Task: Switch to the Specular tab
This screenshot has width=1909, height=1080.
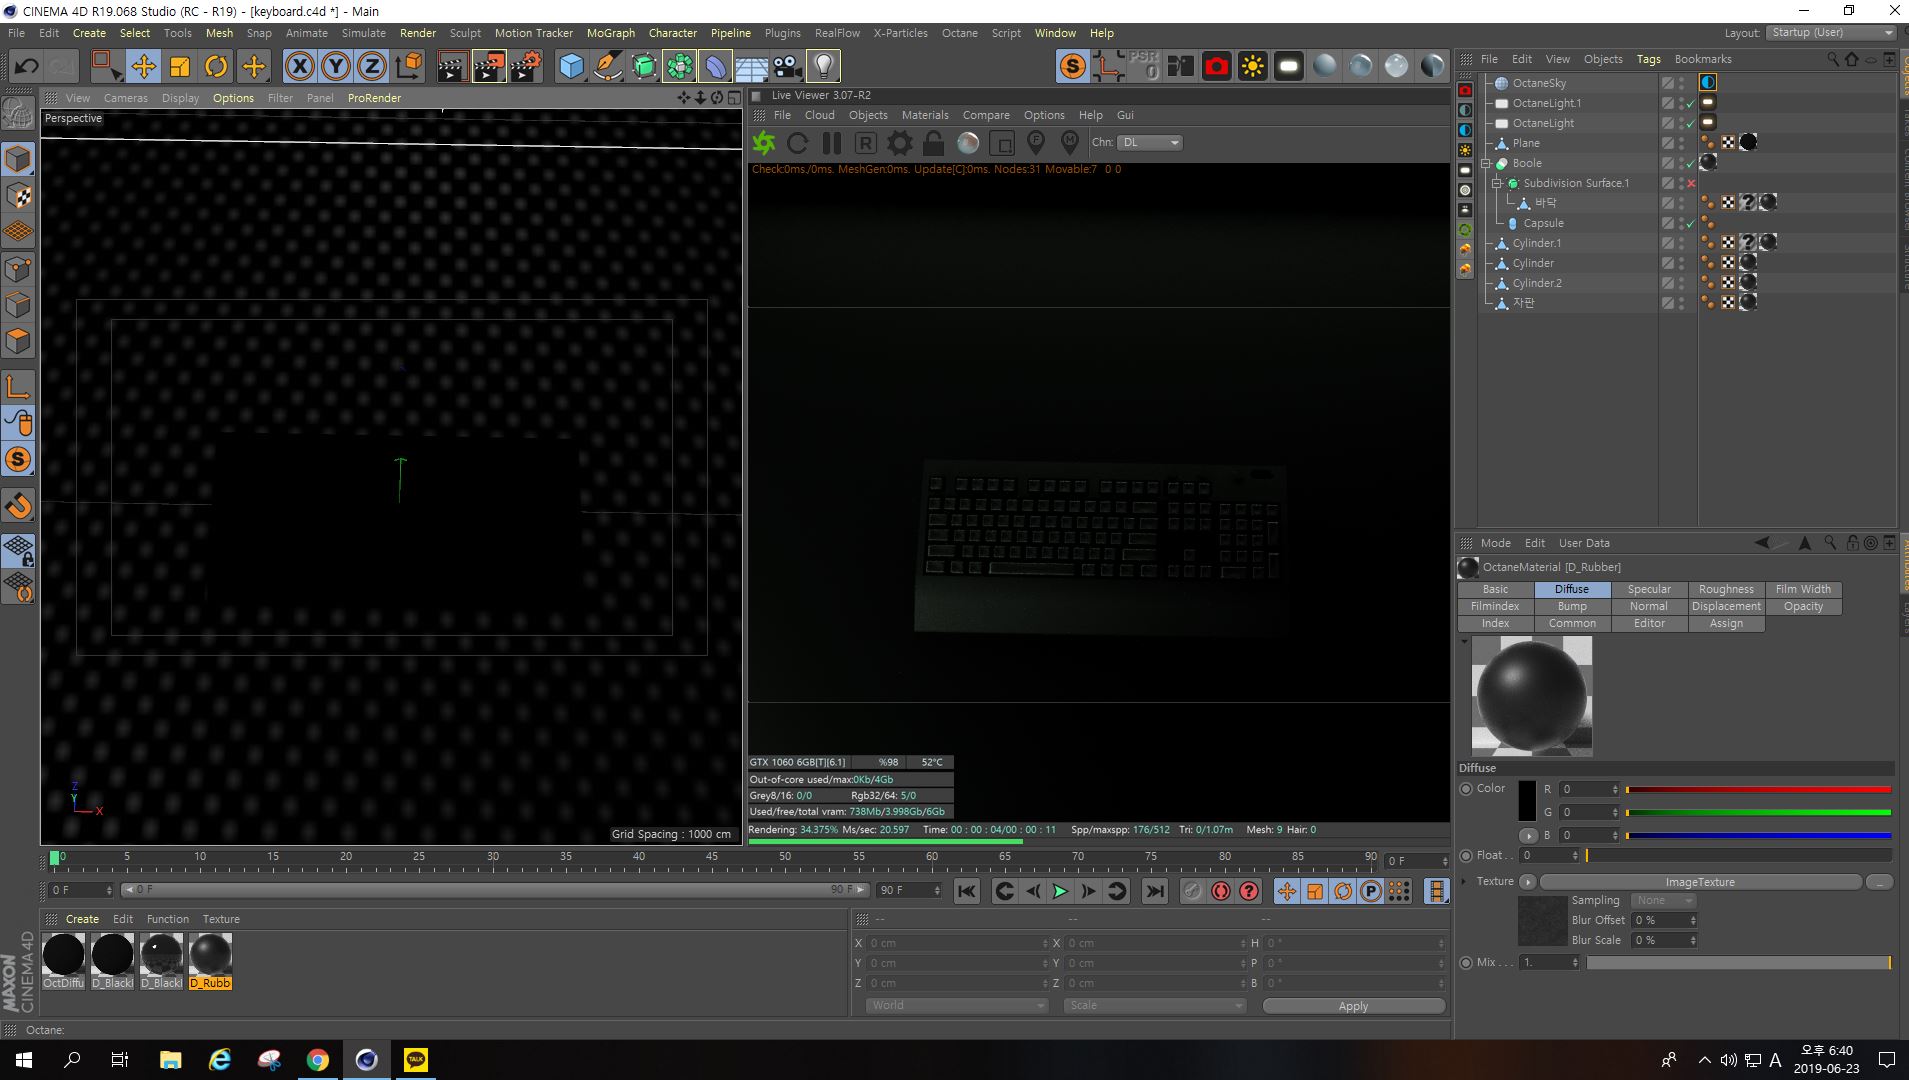Action: (x=1649, y=590)
